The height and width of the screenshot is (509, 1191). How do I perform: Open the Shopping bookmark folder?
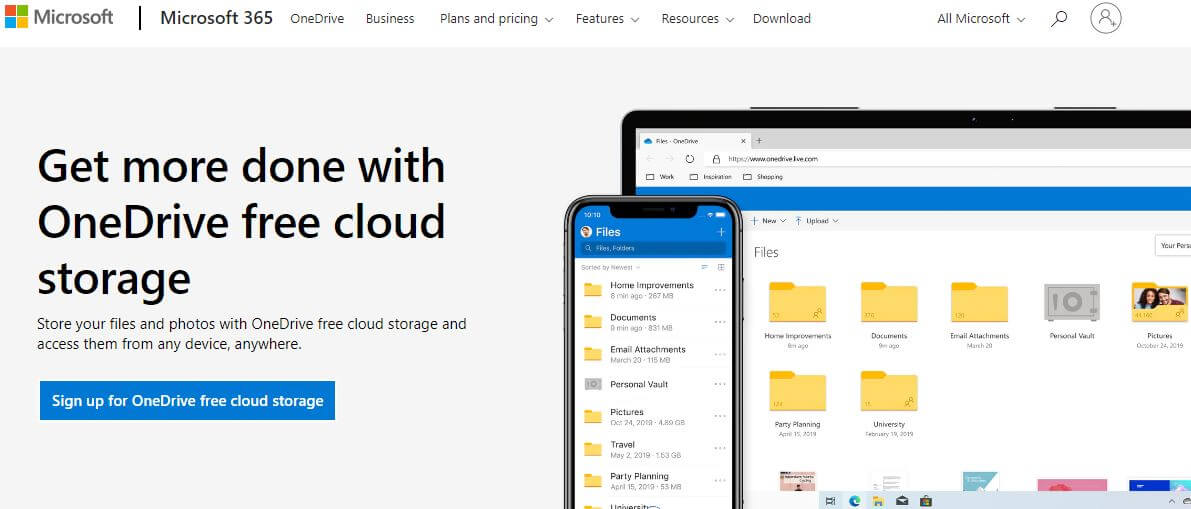click(x=763, y=176)
